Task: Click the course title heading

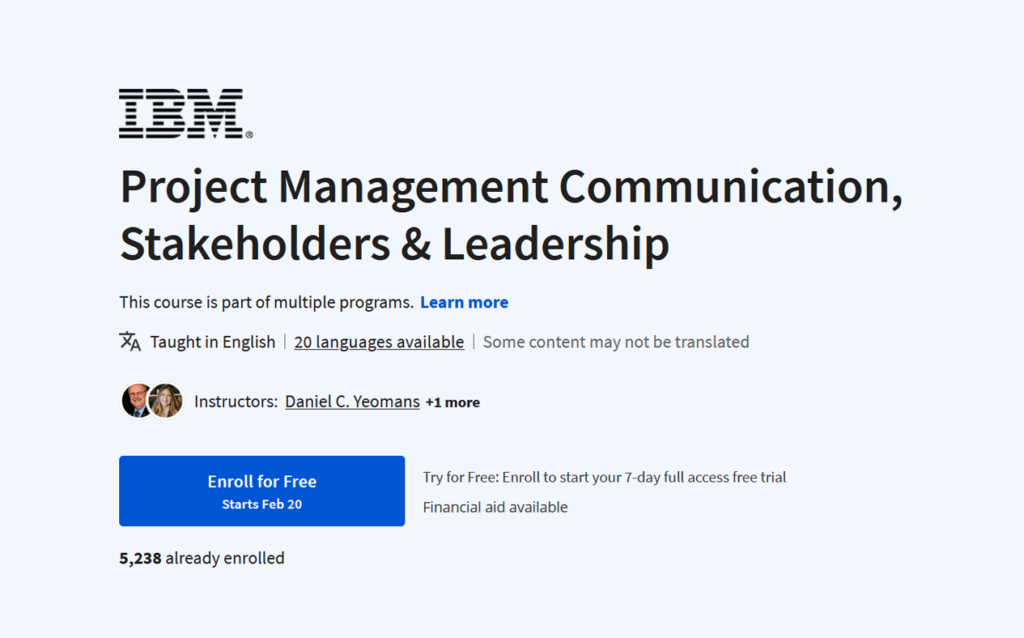Action: [511, 213]
